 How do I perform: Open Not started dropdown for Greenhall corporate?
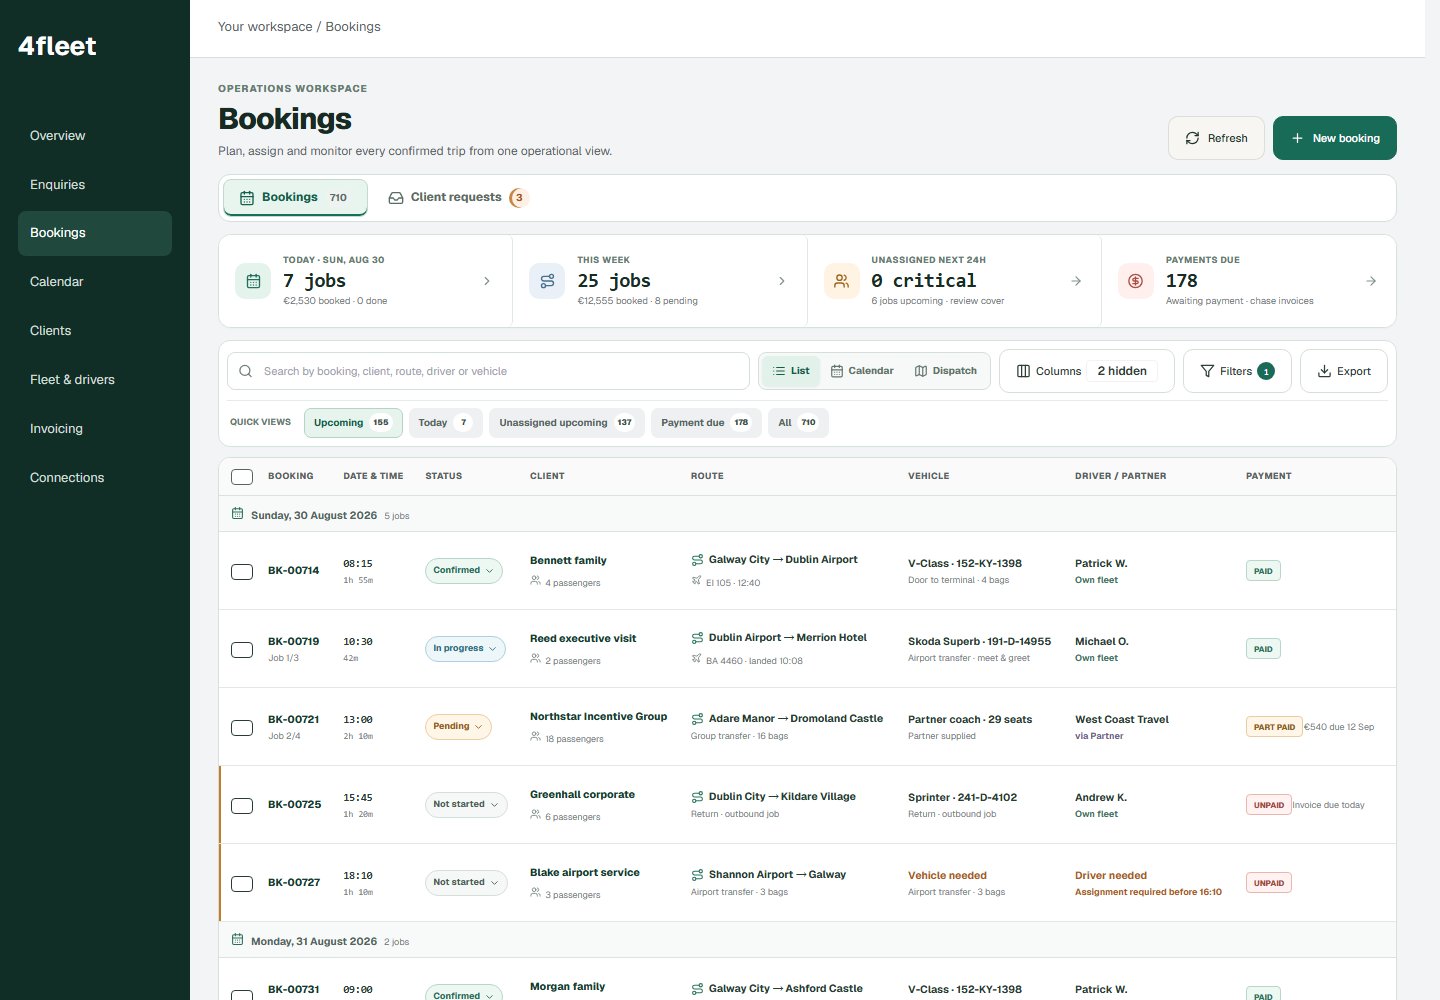pos(466,805)
